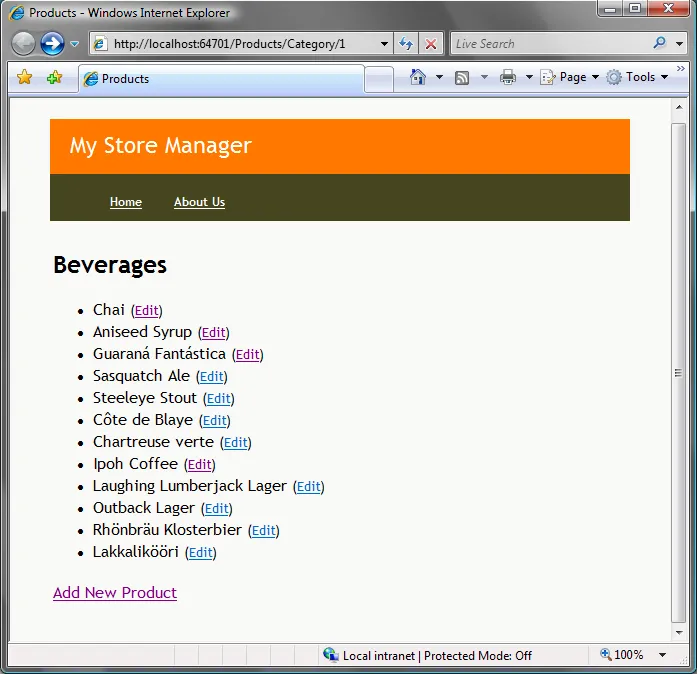Click the red Stop loading icon
This screenshot has height=674, width=697.
coord(431,44)
